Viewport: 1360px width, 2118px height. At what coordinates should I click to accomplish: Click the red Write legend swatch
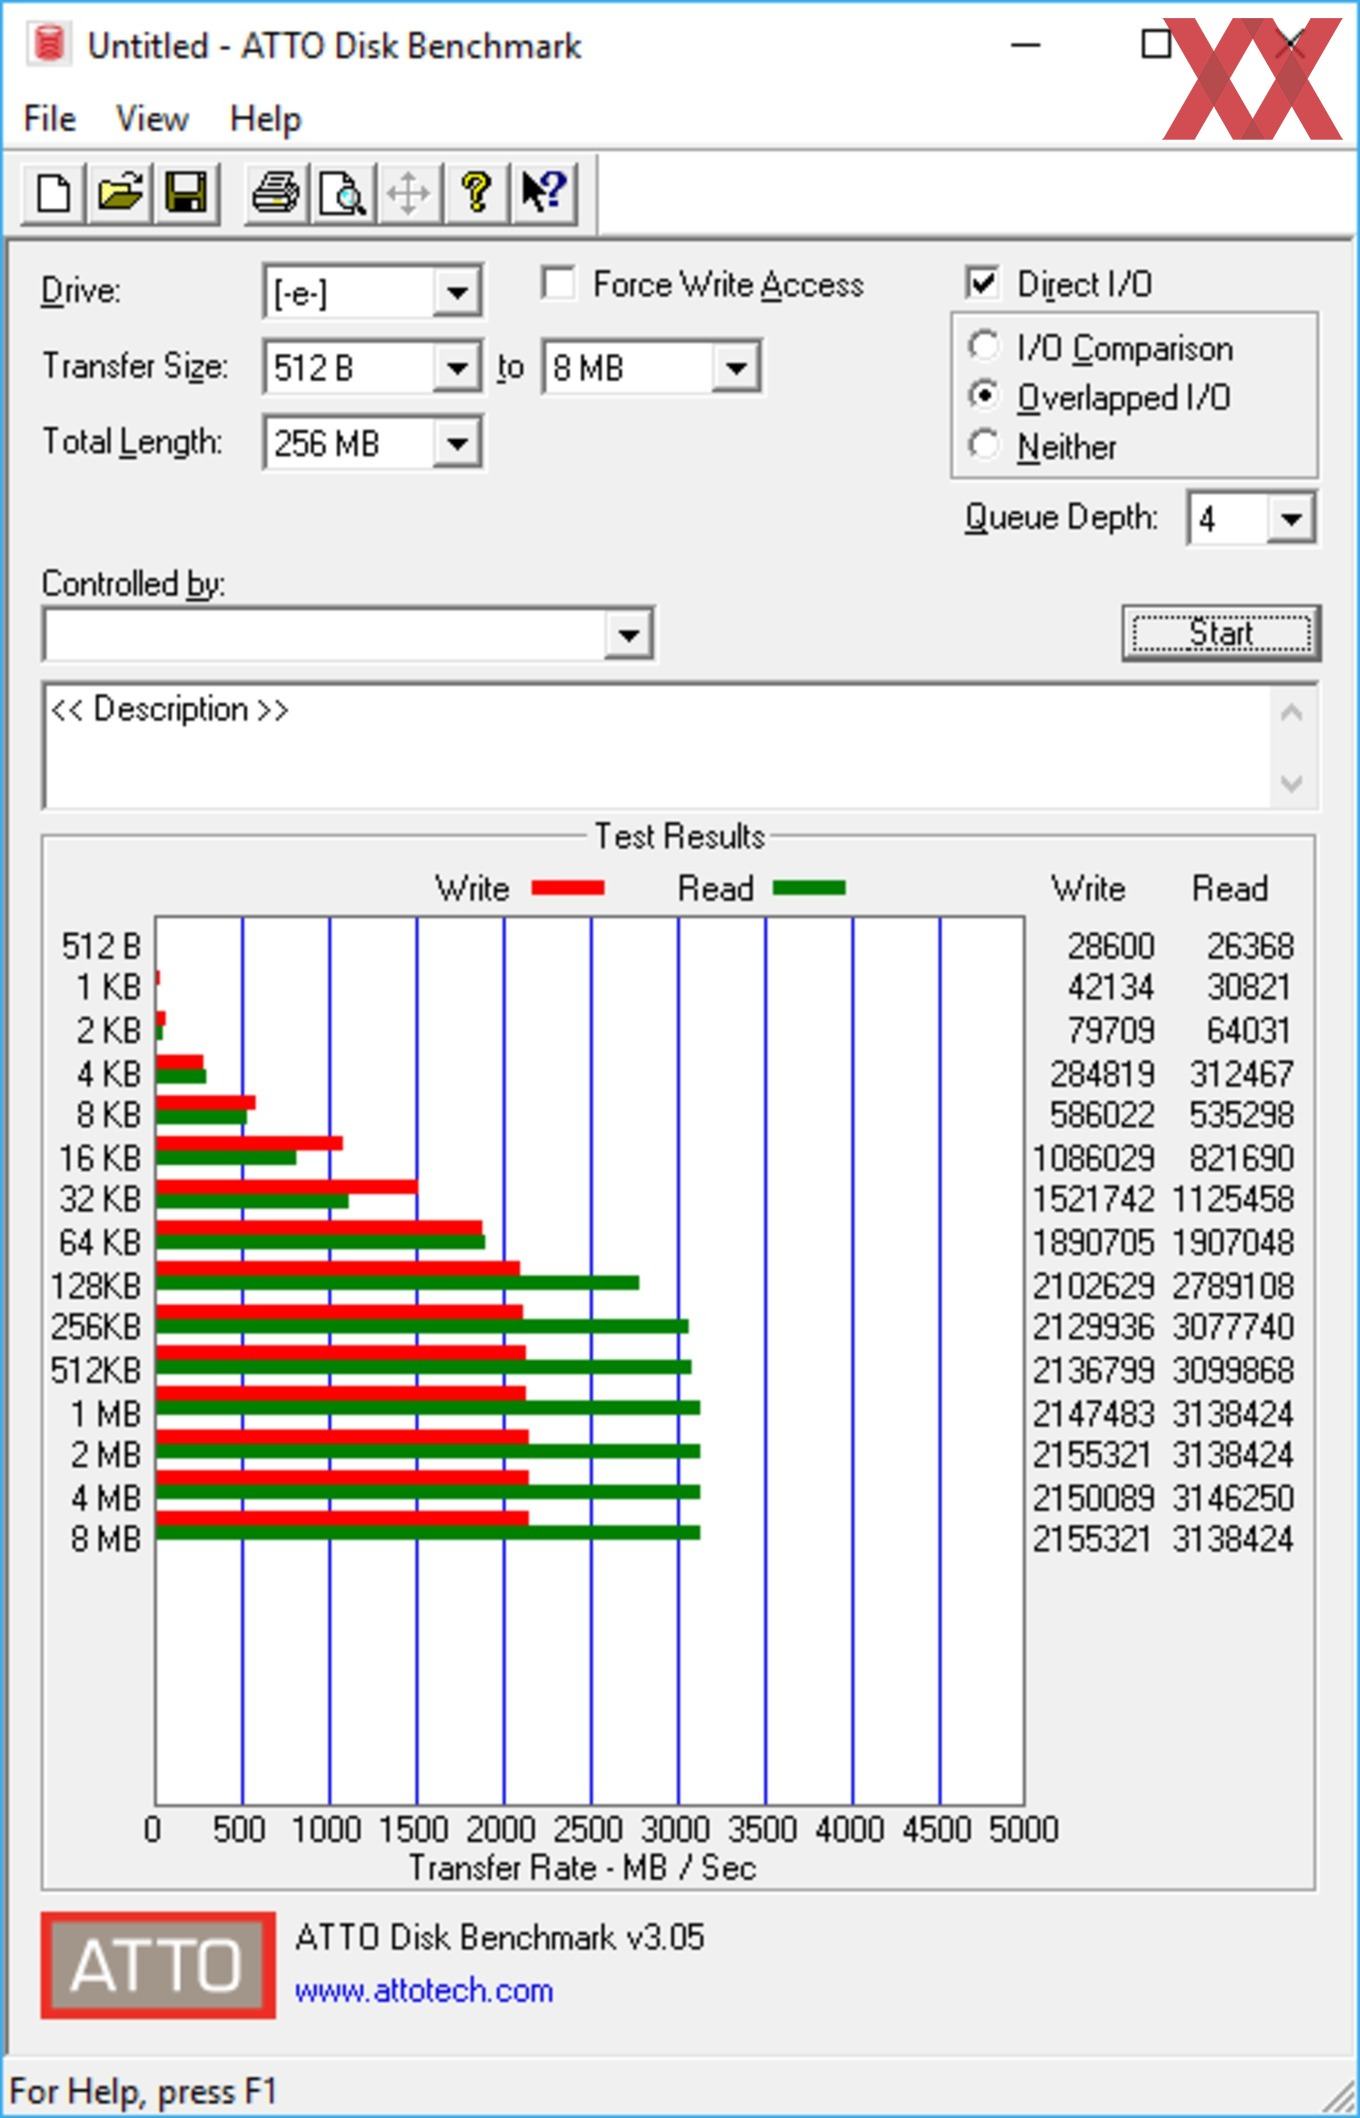[x=568, y=887]
